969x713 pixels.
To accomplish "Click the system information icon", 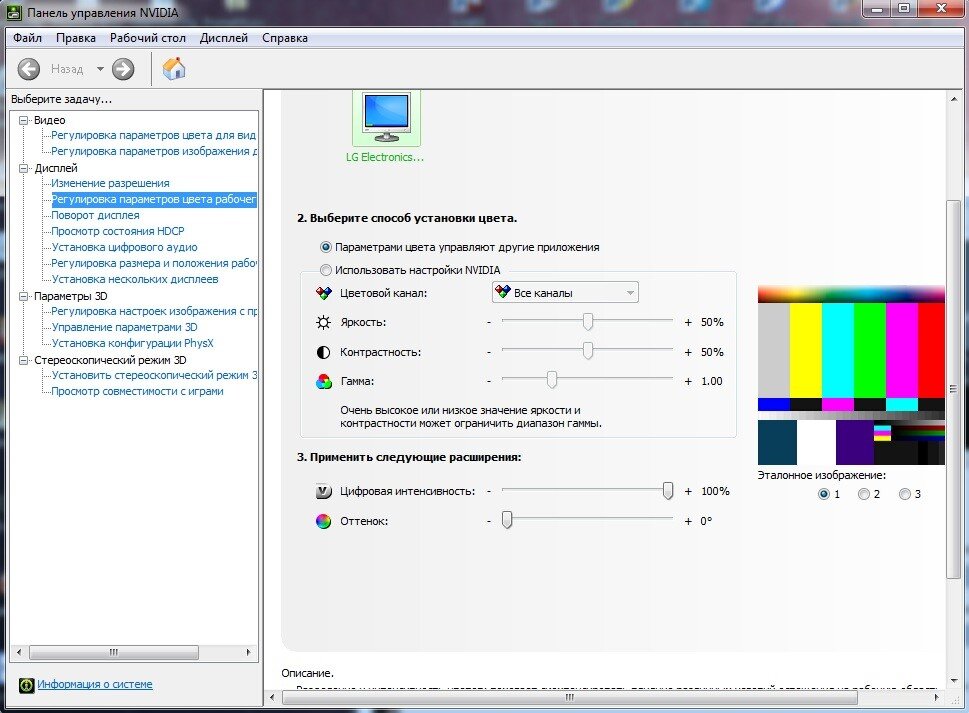I will click(26, 685).
